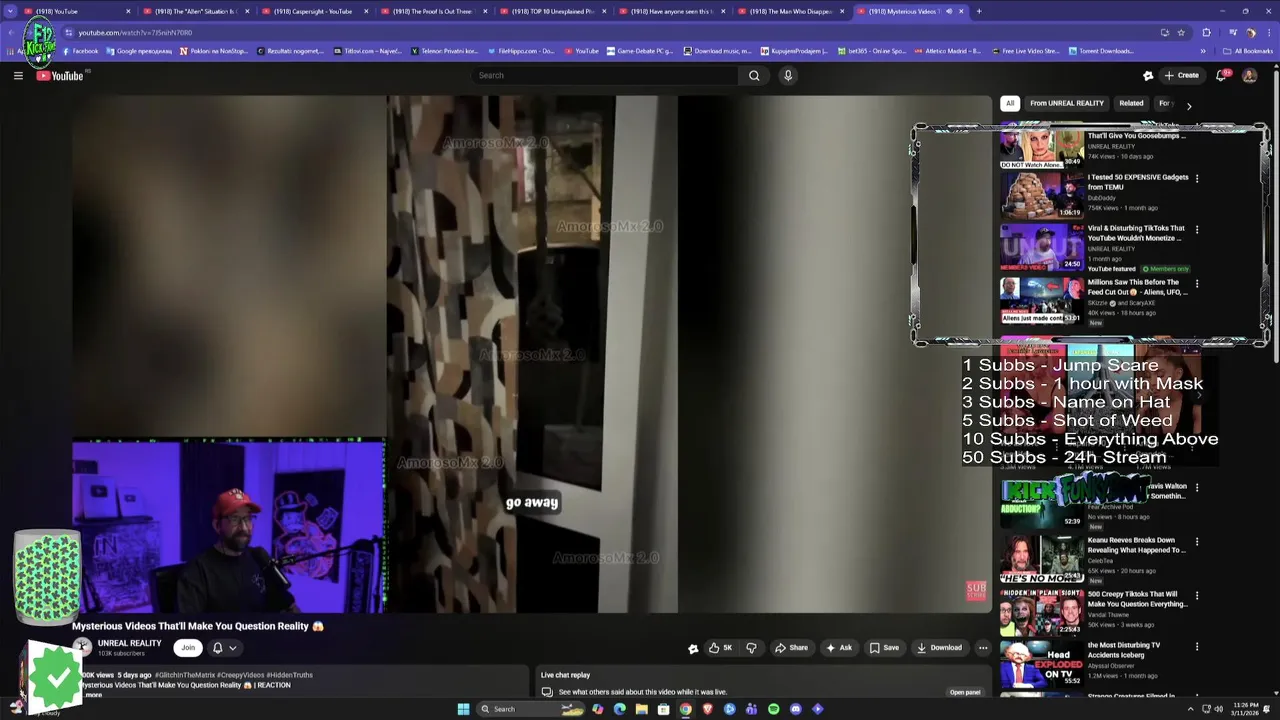Open File Explorer from the taskbar
The width and height of the screenshot is (1280, 720).
[641, 709]
